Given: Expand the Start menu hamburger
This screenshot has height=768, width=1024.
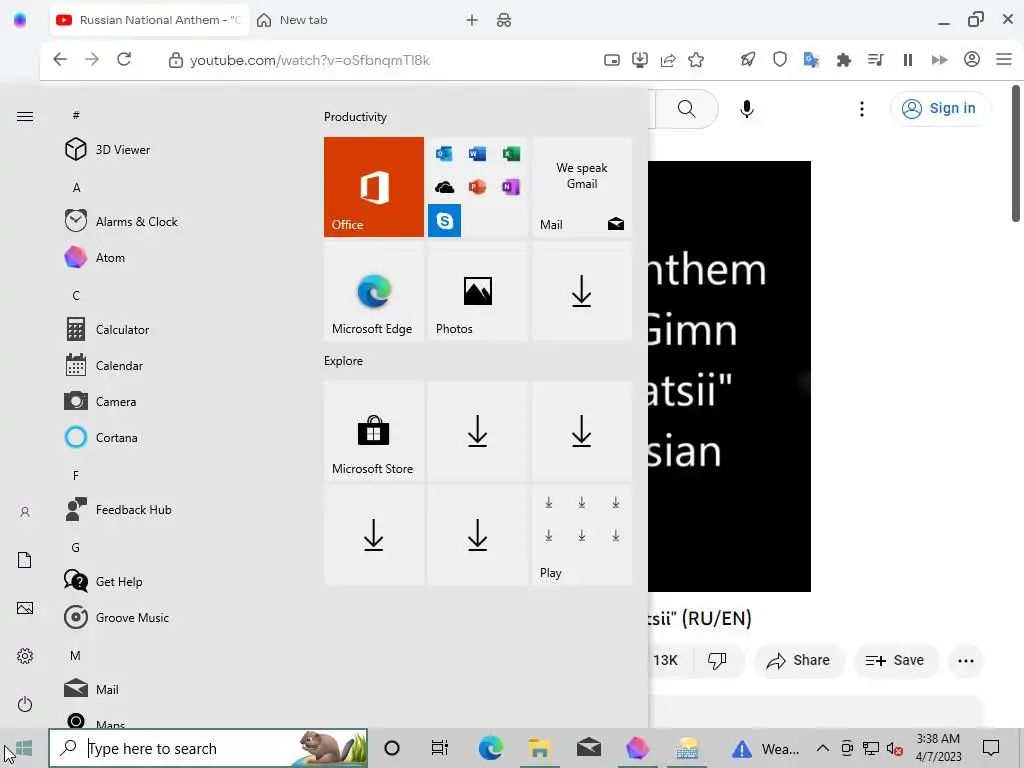Looking at the screenshot, I should [25, 116].
